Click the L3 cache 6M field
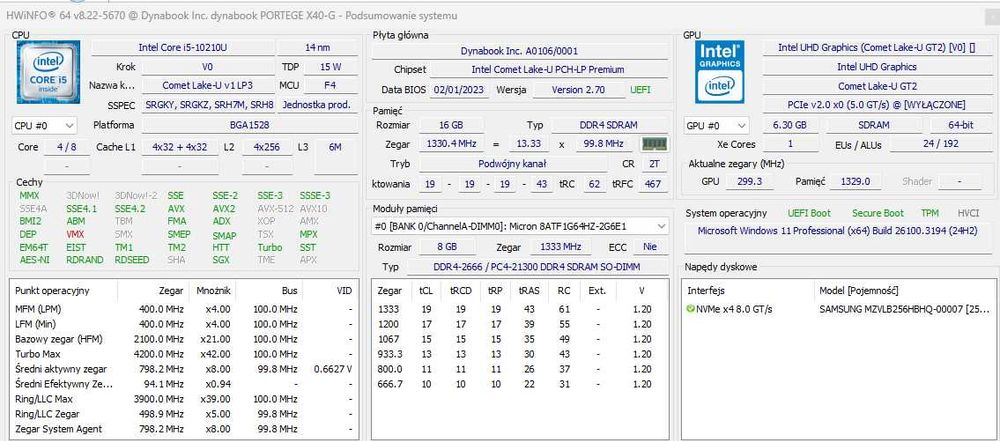Image resolution: width=1000 pixels, height=441 pixels. [335, 147]
